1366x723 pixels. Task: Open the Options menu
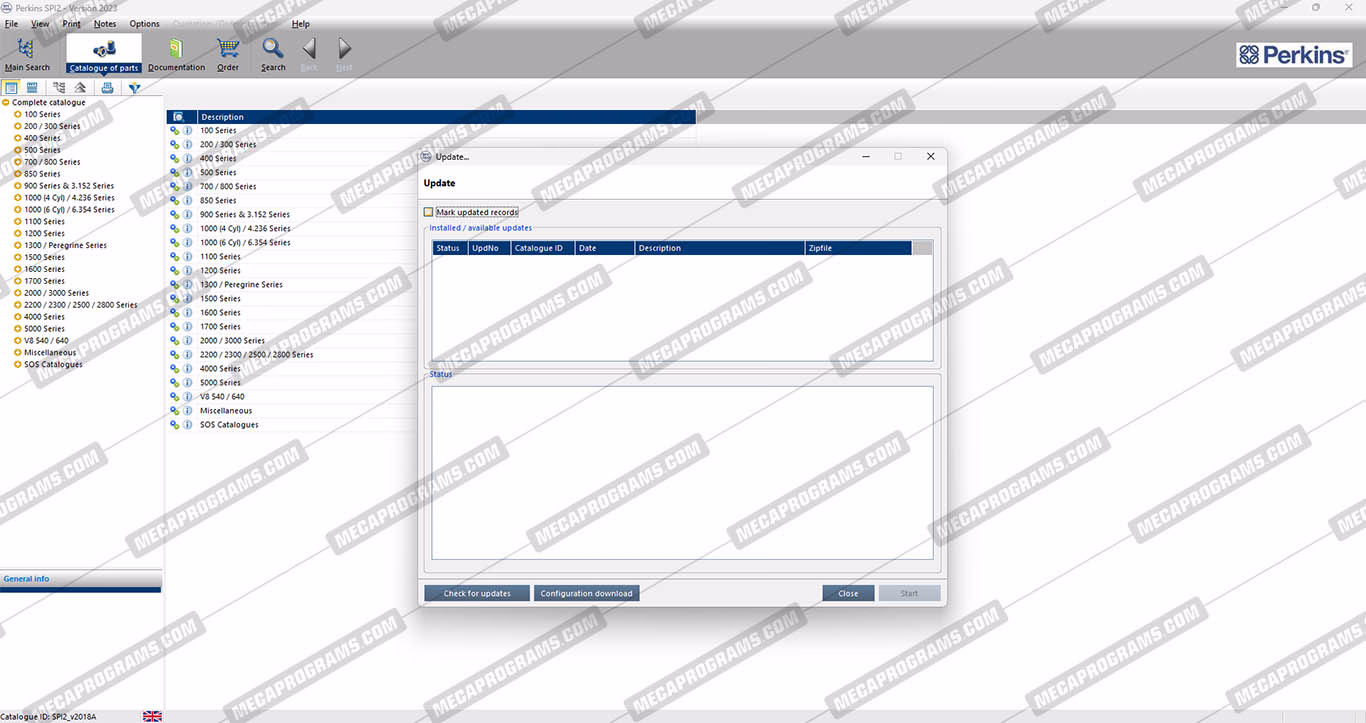145,24
